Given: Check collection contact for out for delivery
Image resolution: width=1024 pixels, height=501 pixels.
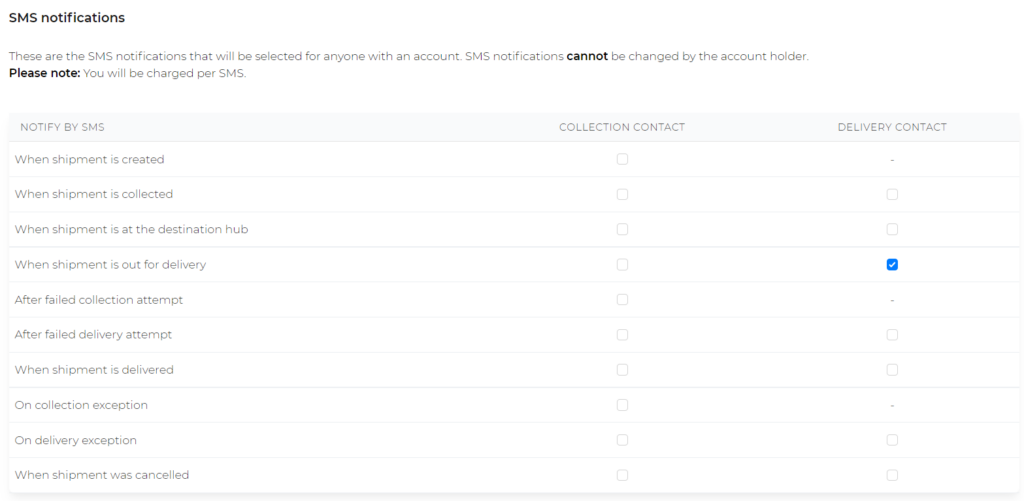Looking at the screenshot, I should point(622,265).
